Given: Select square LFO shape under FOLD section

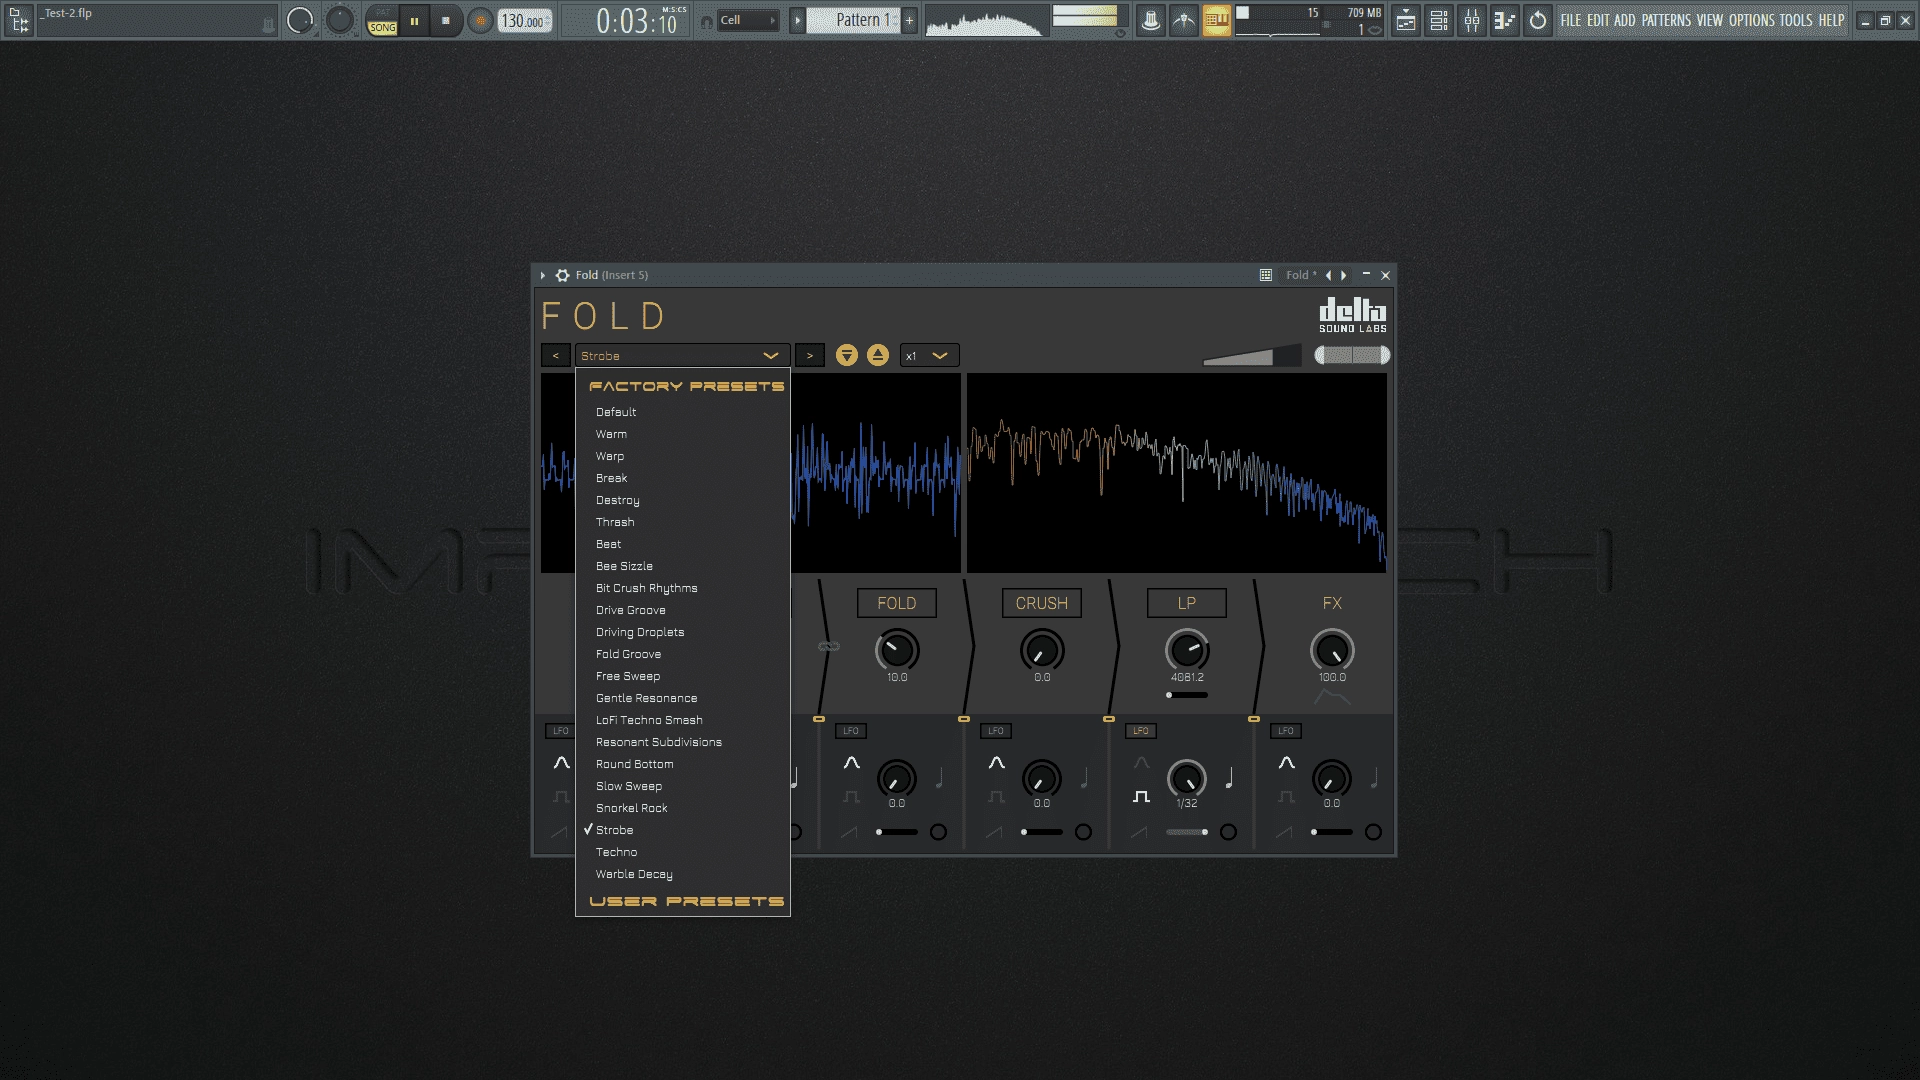Looking at the screenshot, I should 851,797.
